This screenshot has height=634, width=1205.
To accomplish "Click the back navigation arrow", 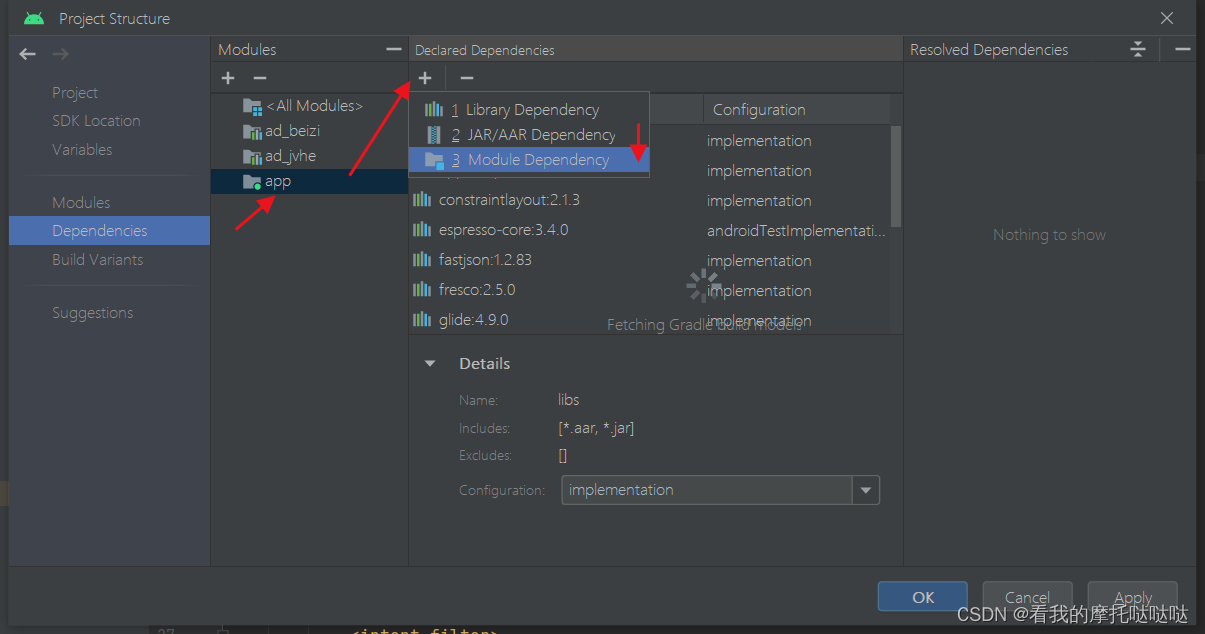I will point(27,53).
